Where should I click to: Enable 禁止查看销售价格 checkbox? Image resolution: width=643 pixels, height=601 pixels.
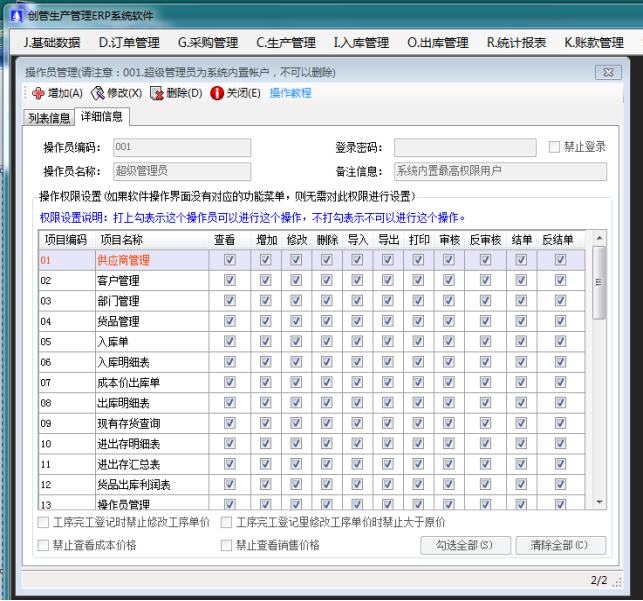(226, 545)
